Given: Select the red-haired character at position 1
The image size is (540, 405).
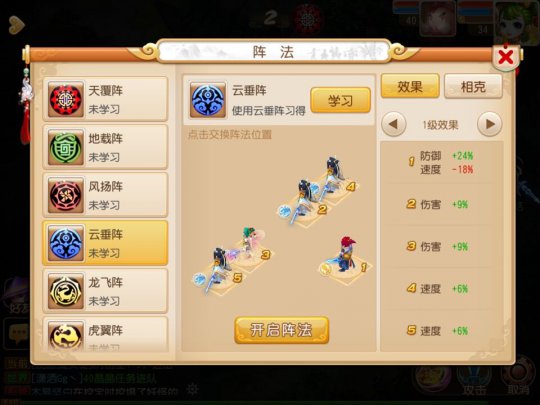Looking at the screenshot, I should pos(345,255).
